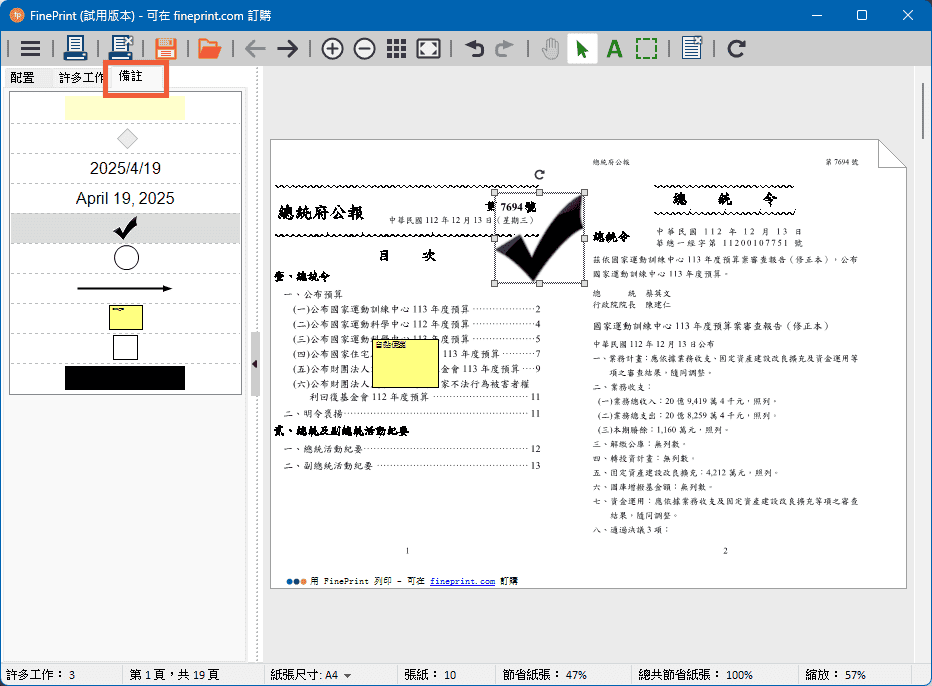Zoom out with the minus icon

365,48
